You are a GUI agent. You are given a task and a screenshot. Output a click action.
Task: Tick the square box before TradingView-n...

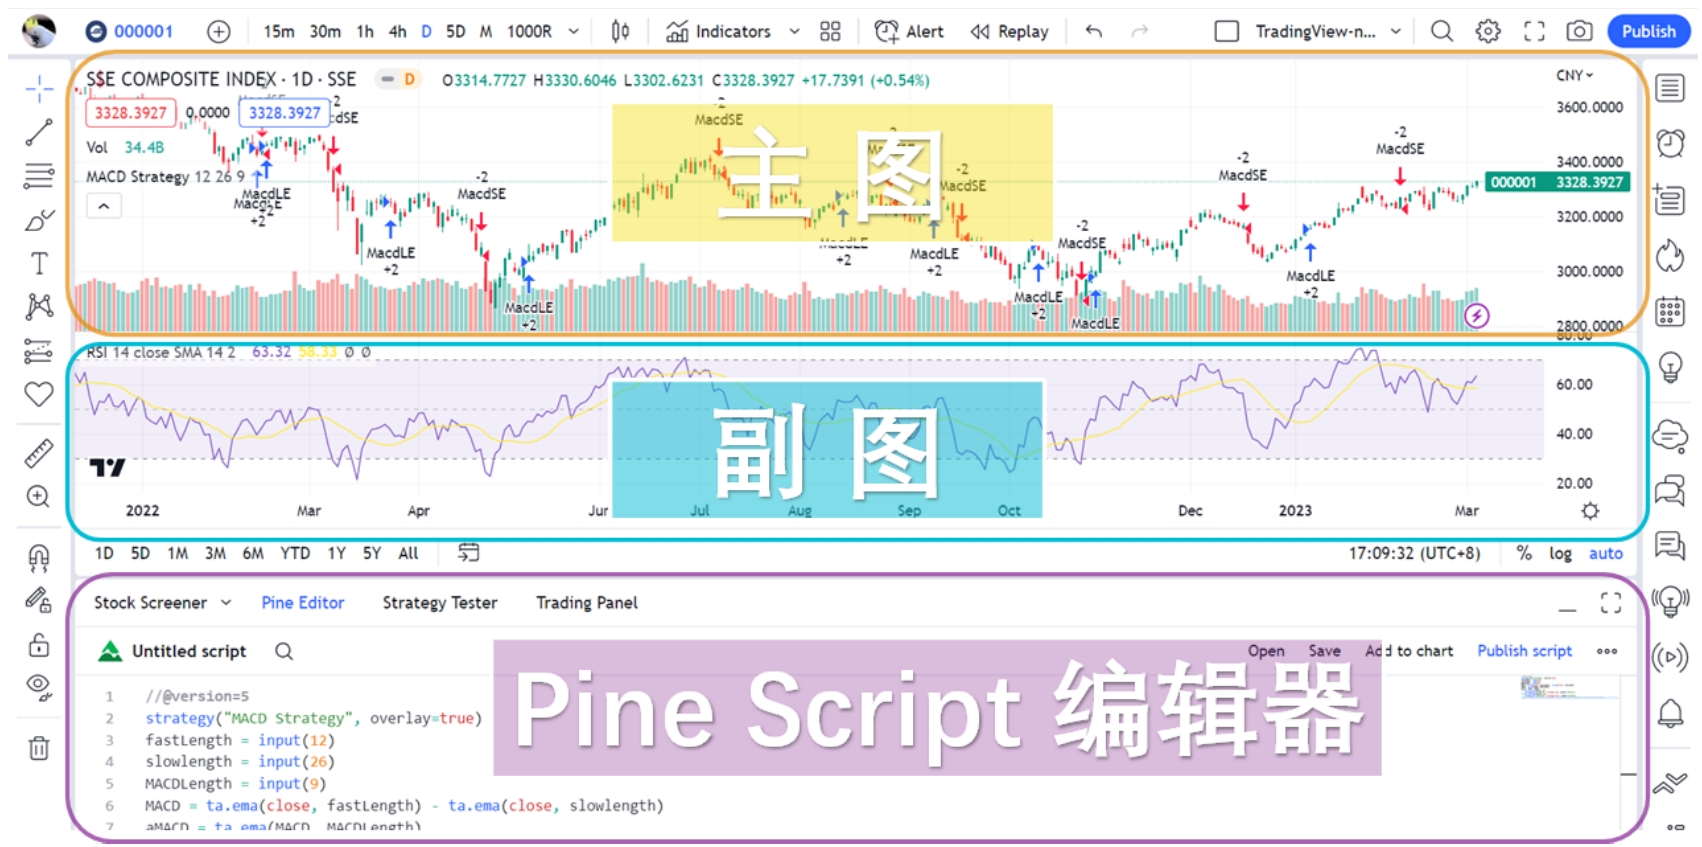(1227, 31)
